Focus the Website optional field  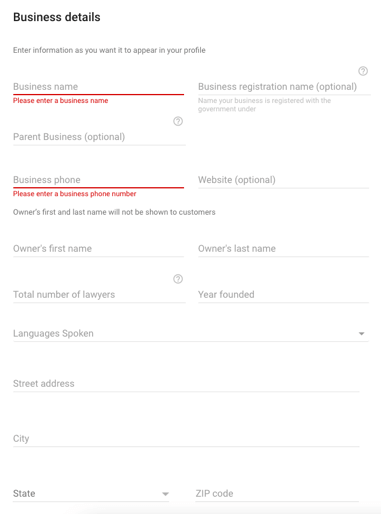(x=283, y=180)
